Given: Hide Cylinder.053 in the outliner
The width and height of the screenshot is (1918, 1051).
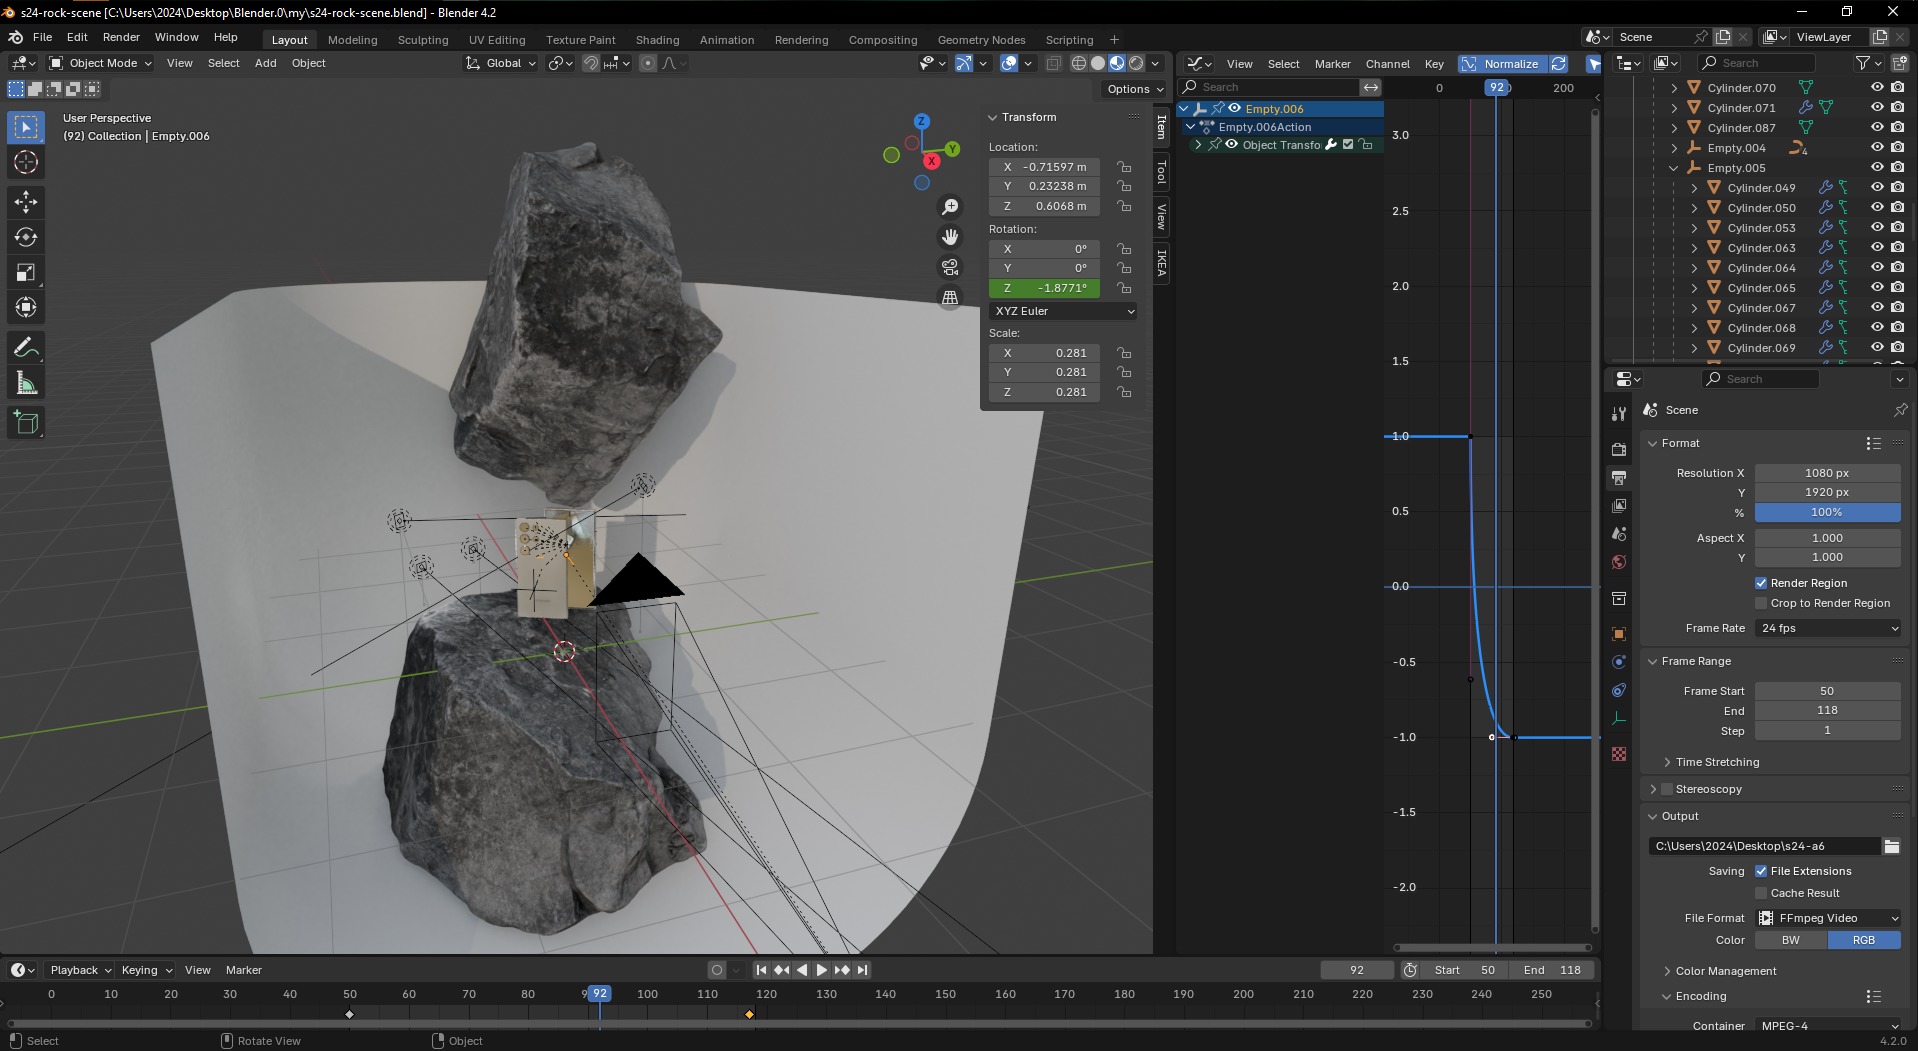Looking at the screenshot, I should click(x=1877, y=227).
